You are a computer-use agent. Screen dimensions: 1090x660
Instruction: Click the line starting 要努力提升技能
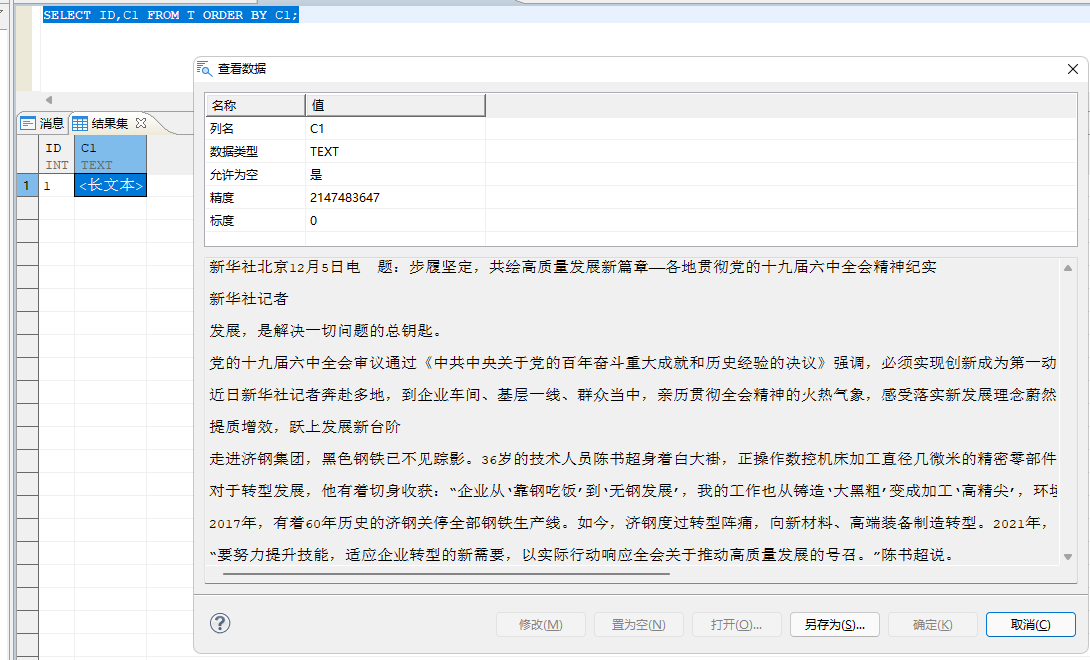click(583, 555)
